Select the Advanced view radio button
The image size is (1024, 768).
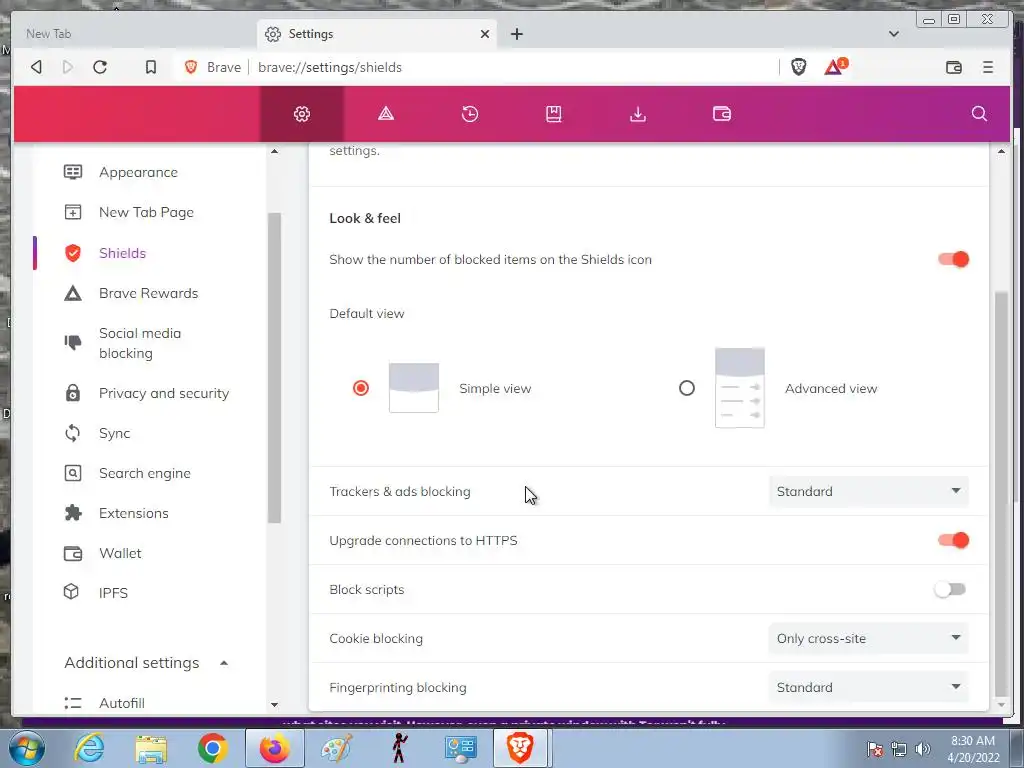686,388
